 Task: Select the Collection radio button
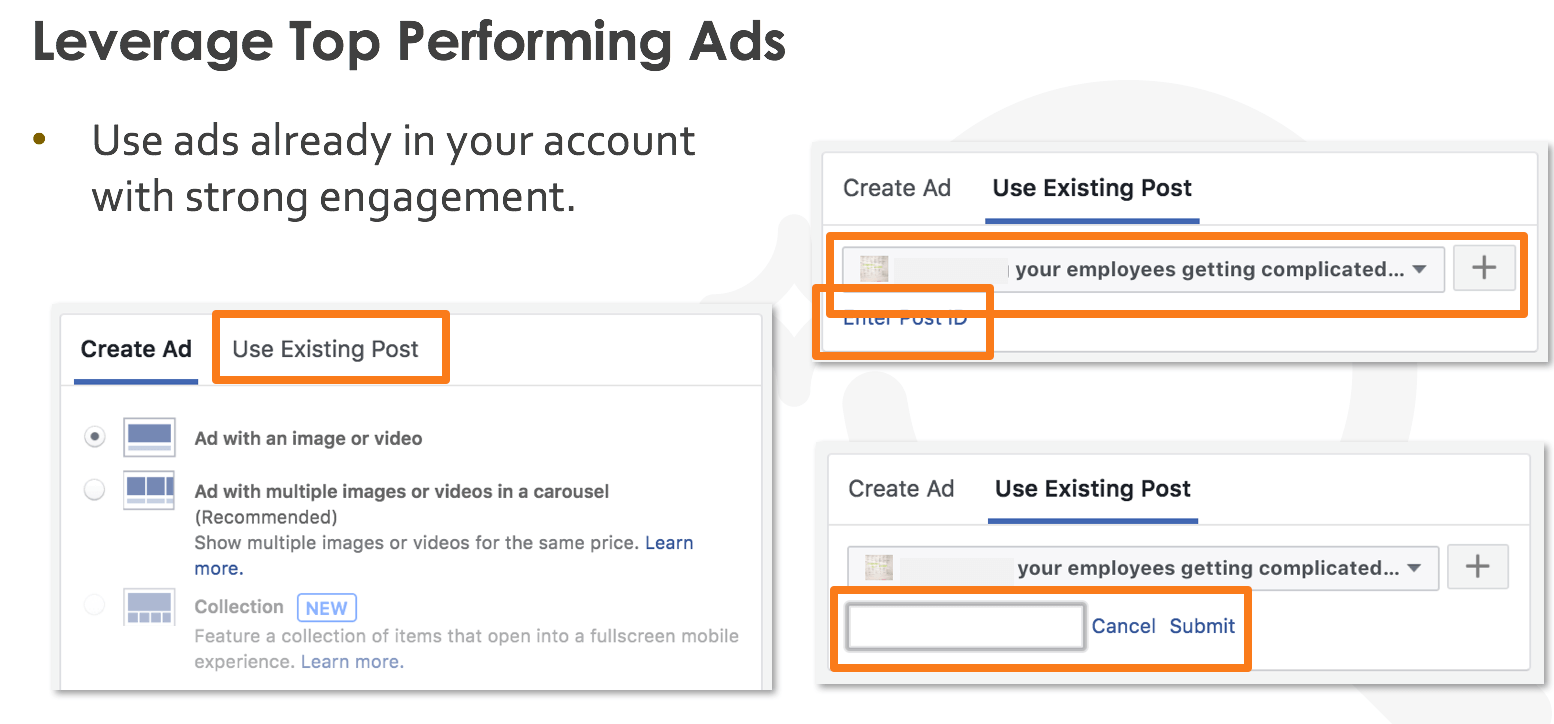[x=95, y=605]
